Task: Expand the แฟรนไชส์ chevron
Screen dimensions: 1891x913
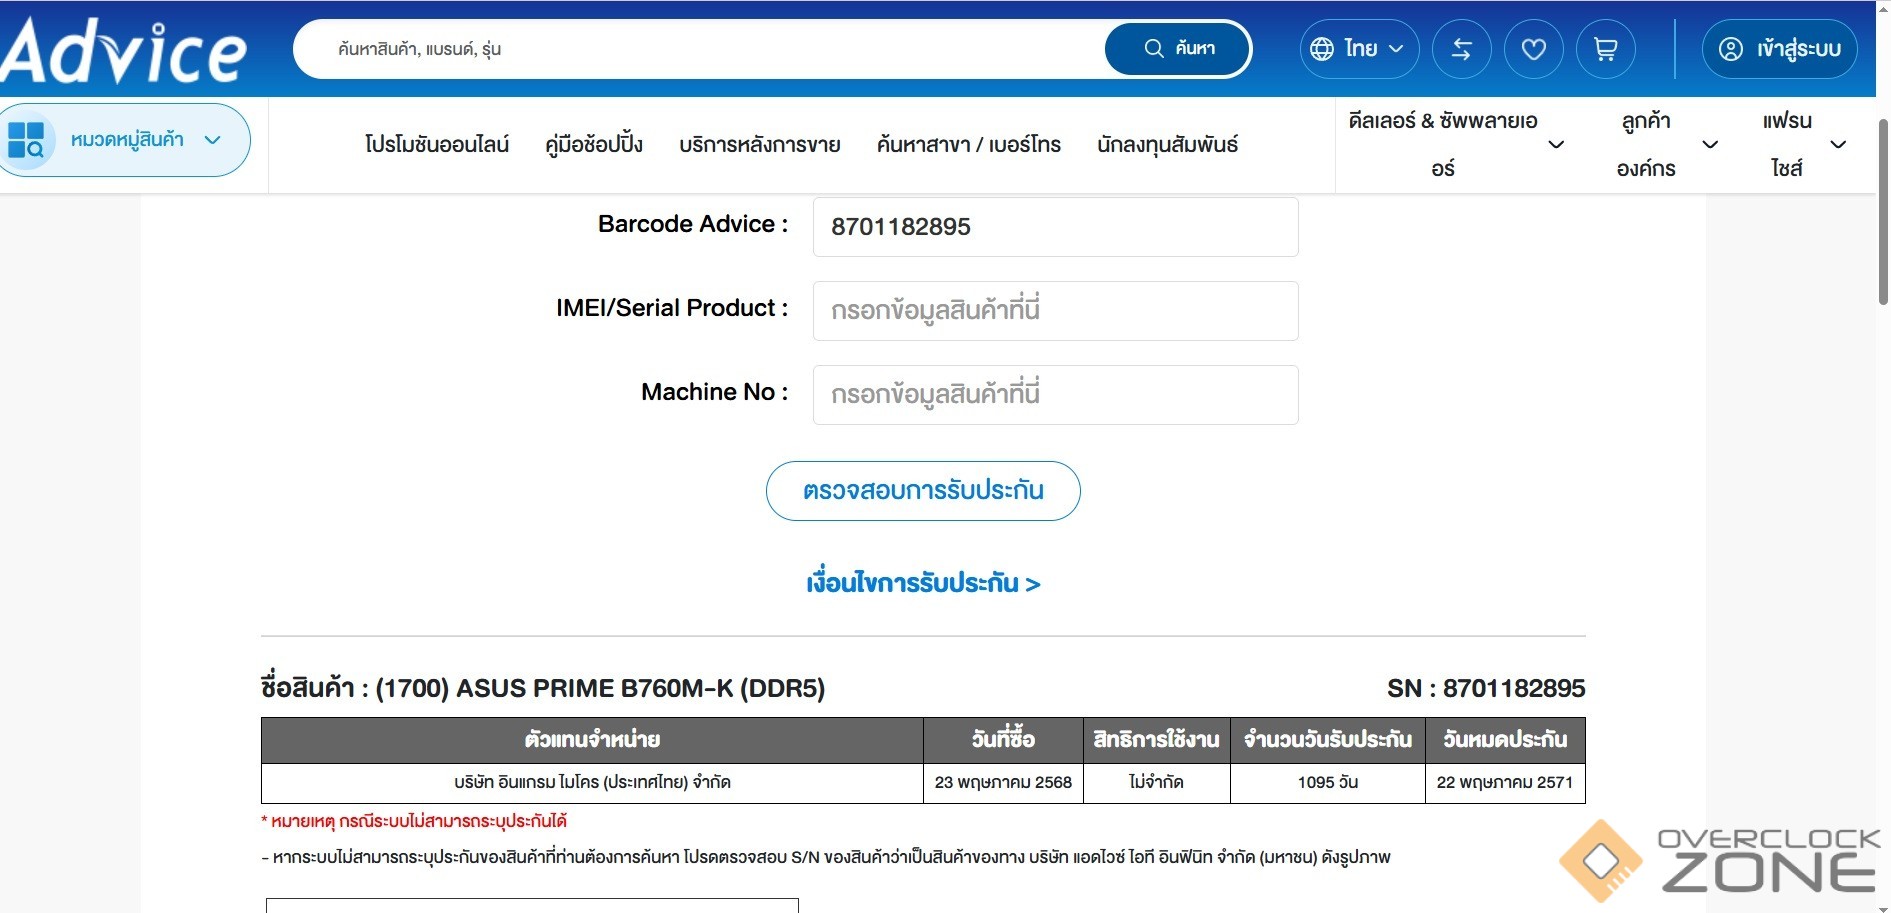Action: tap(1838, 145)
